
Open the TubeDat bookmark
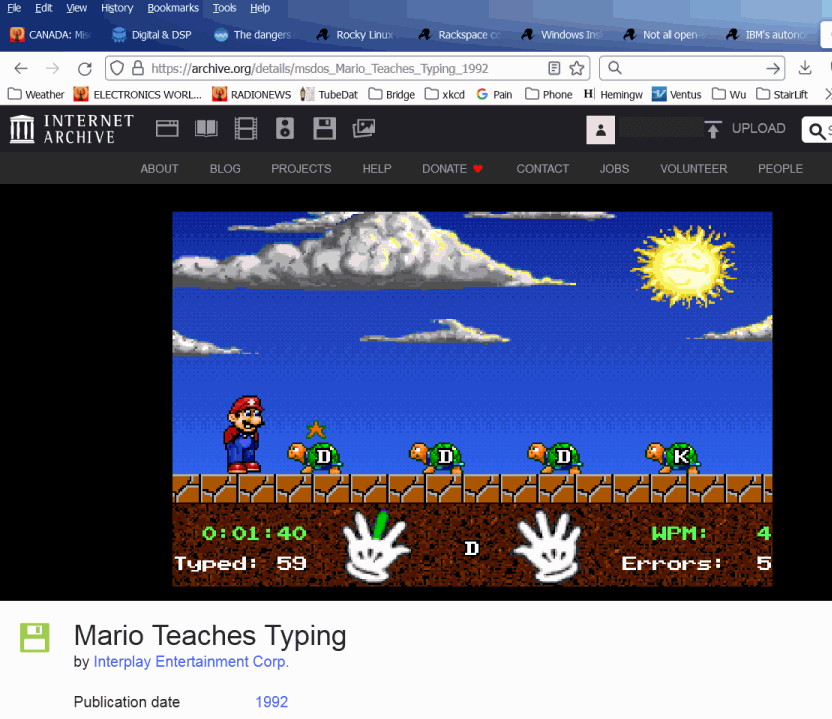click(329, 94)
